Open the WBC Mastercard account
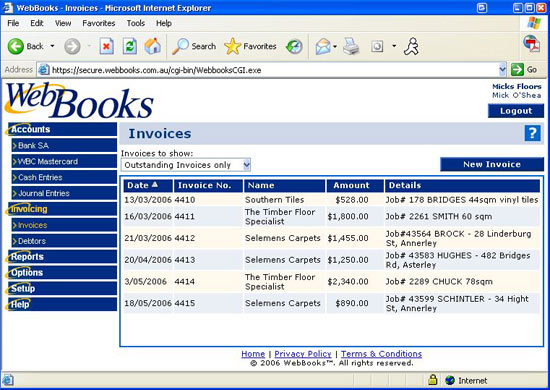This screenshot has height=390, width=550. pos(64,161)
